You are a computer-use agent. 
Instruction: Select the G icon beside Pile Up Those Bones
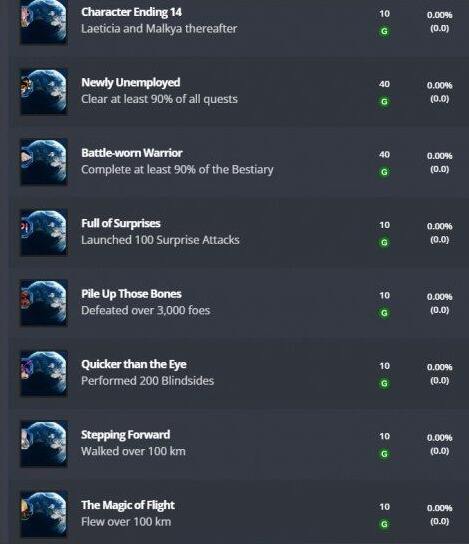(384, 313)
